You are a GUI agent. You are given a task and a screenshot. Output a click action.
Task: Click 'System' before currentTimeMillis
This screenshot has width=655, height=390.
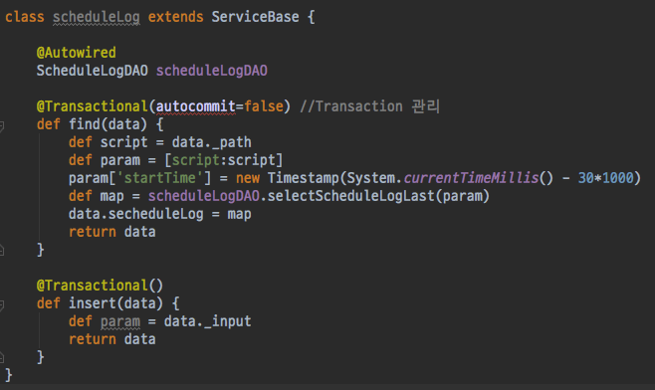(x=371, y=178)
